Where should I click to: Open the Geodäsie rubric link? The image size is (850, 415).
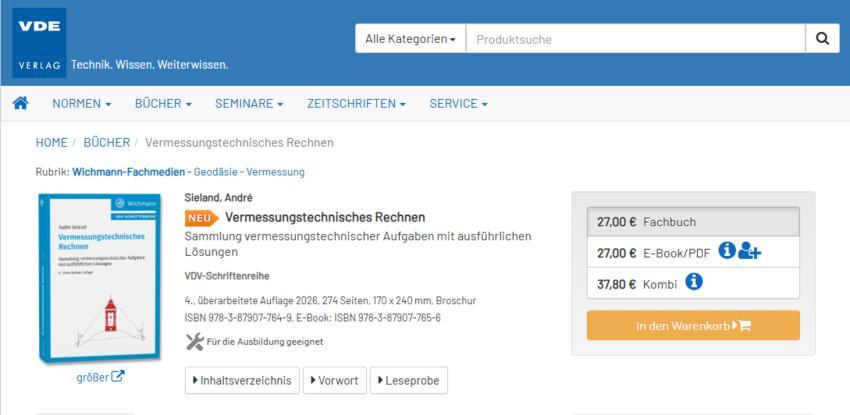[x=217, y=172]
